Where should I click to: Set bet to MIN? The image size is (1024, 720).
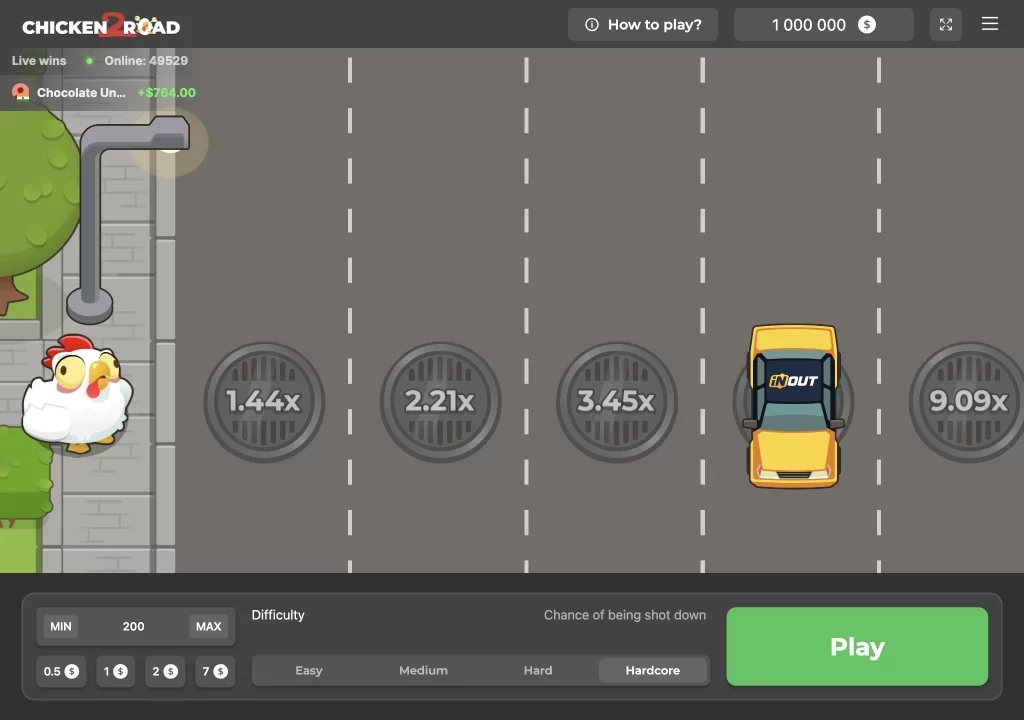61,626
